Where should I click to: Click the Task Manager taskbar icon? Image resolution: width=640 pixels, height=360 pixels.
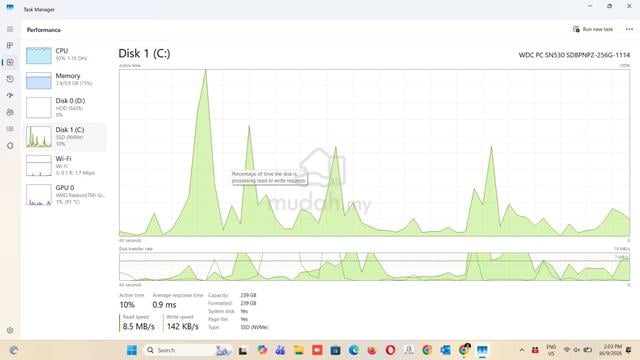tap(482, 350)
